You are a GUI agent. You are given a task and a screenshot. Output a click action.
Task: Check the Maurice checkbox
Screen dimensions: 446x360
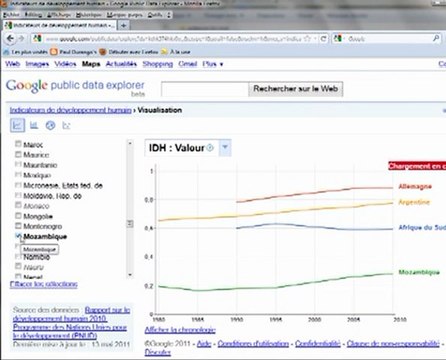[18, 154]
